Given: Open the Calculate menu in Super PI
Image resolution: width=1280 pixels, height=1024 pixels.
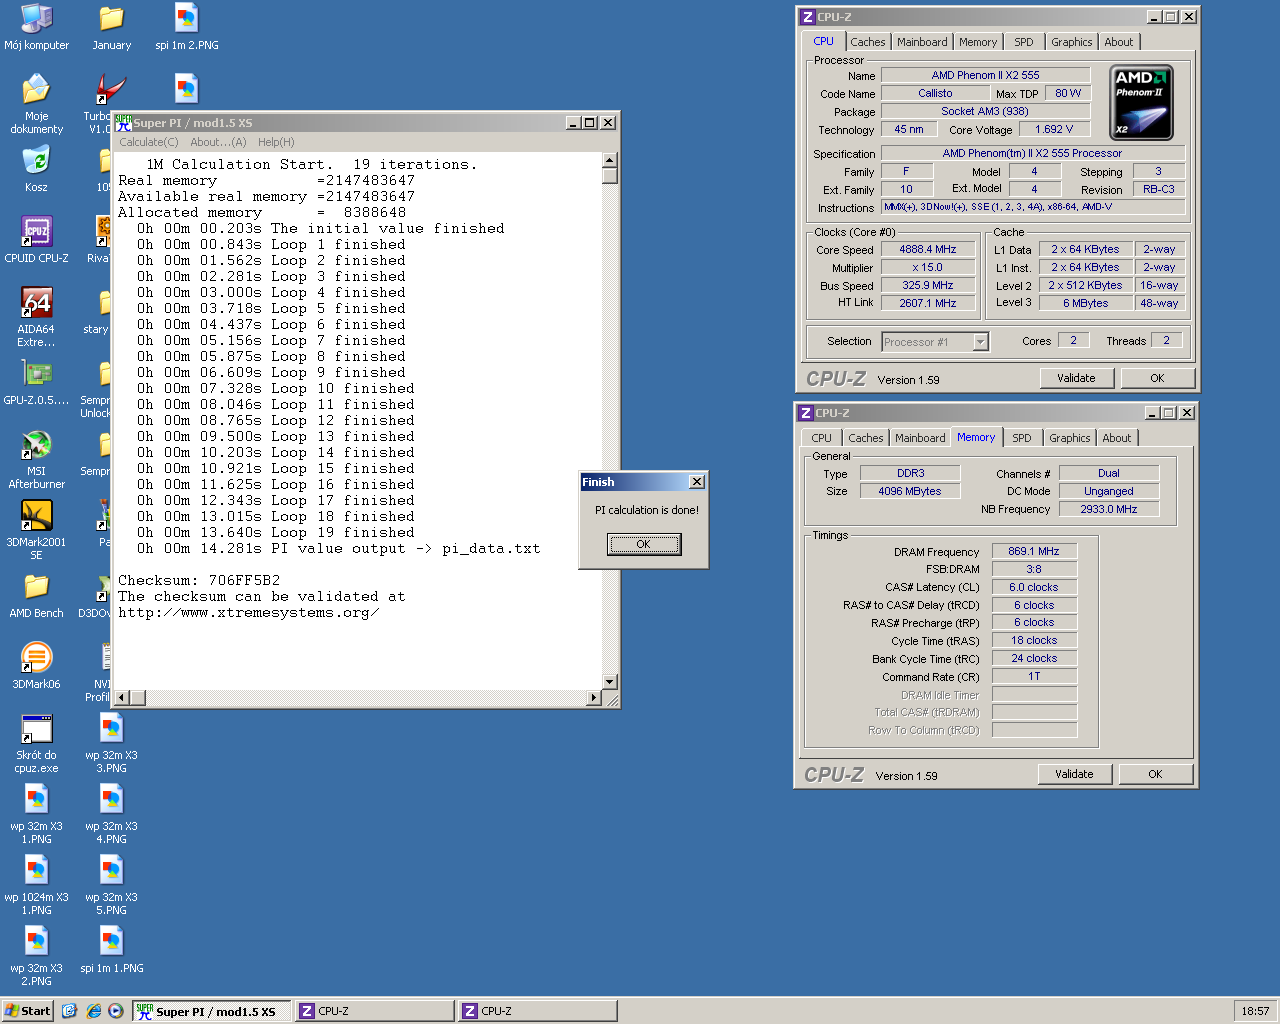Looking at the screenshot, I should click(148, 142).
